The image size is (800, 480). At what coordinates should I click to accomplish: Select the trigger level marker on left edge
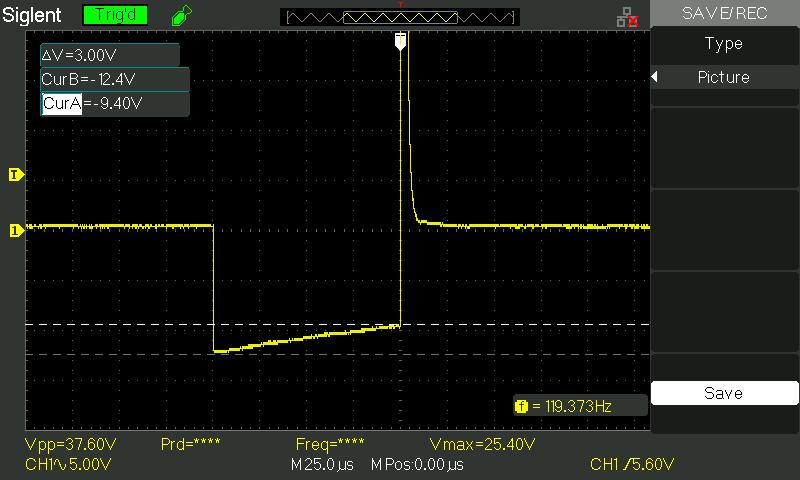pos(15,175)
